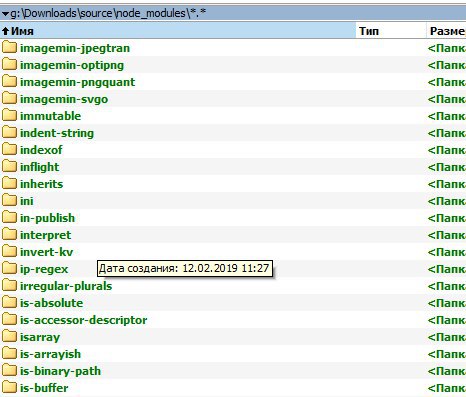Select the is-arrayish folder name
The image size is (466, 397).
pyautogui.click(x=51, y=354)
